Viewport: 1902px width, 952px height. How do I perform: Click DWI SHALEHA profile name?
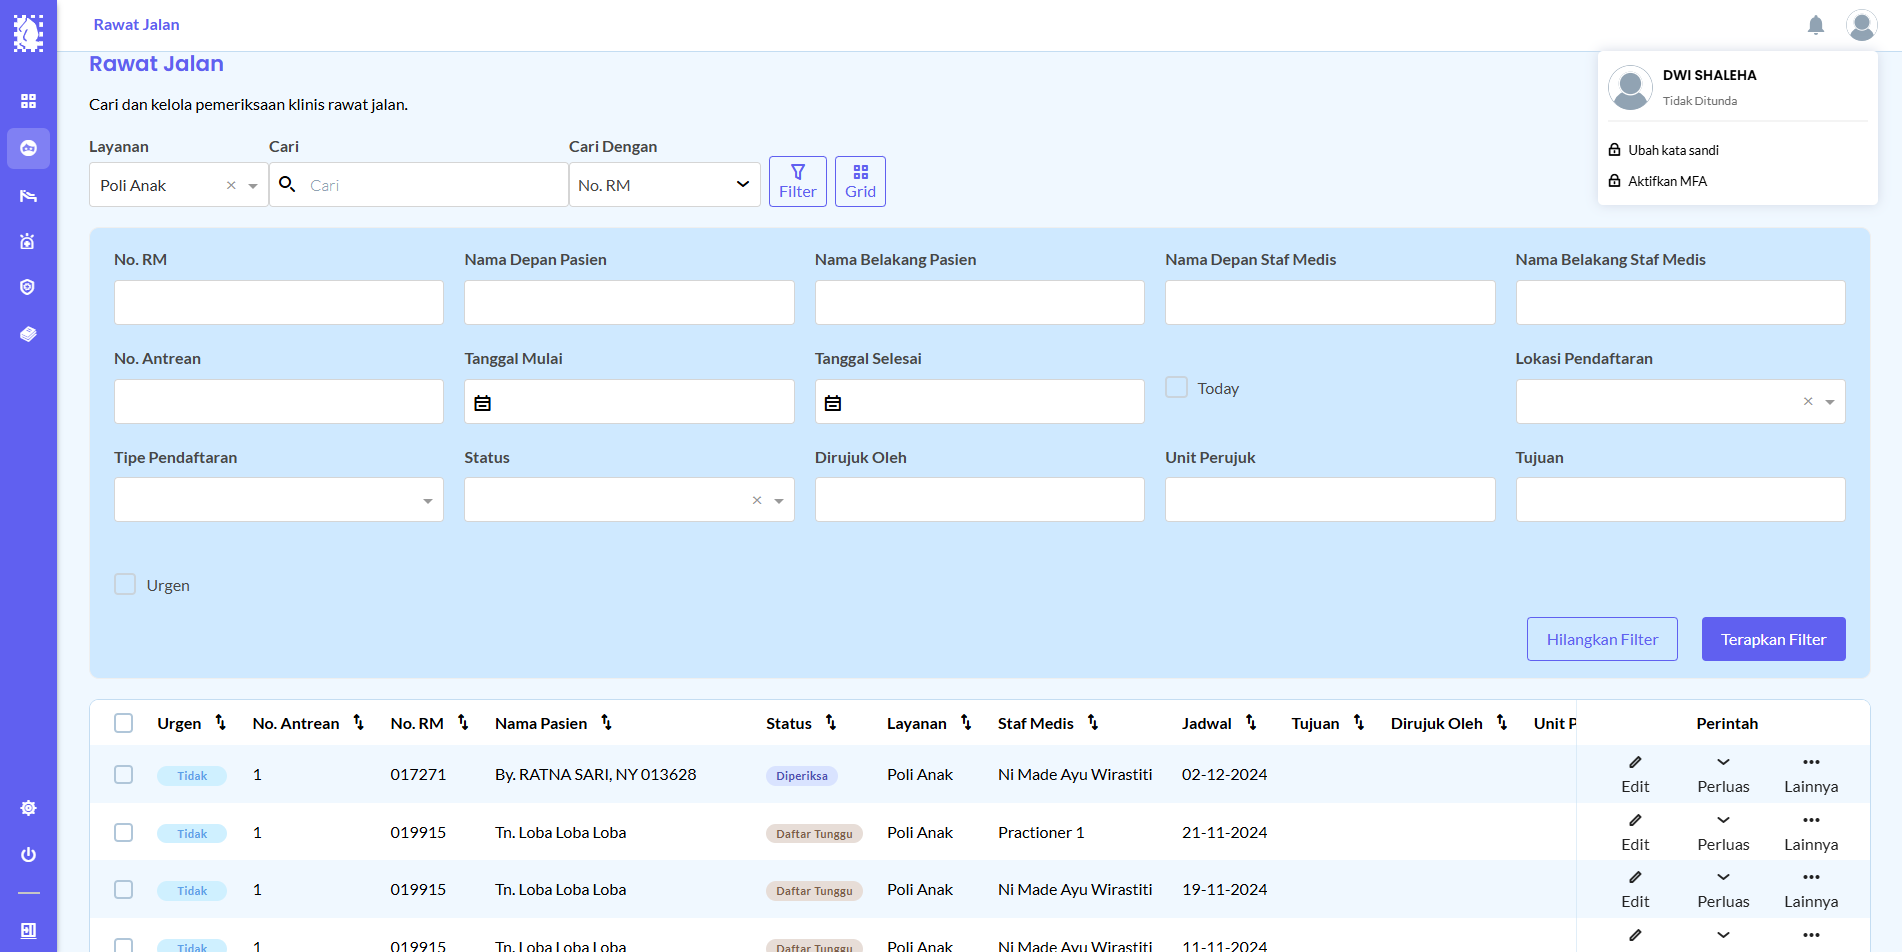(1709, 75)
